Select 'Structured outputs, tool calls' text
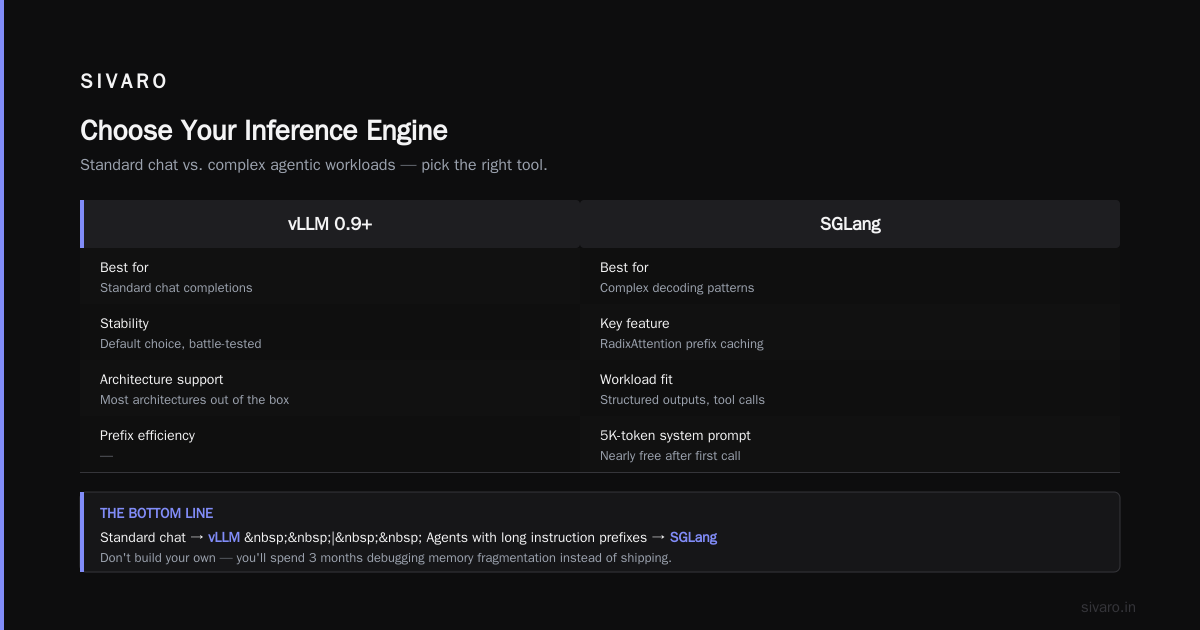 [682, 400]
